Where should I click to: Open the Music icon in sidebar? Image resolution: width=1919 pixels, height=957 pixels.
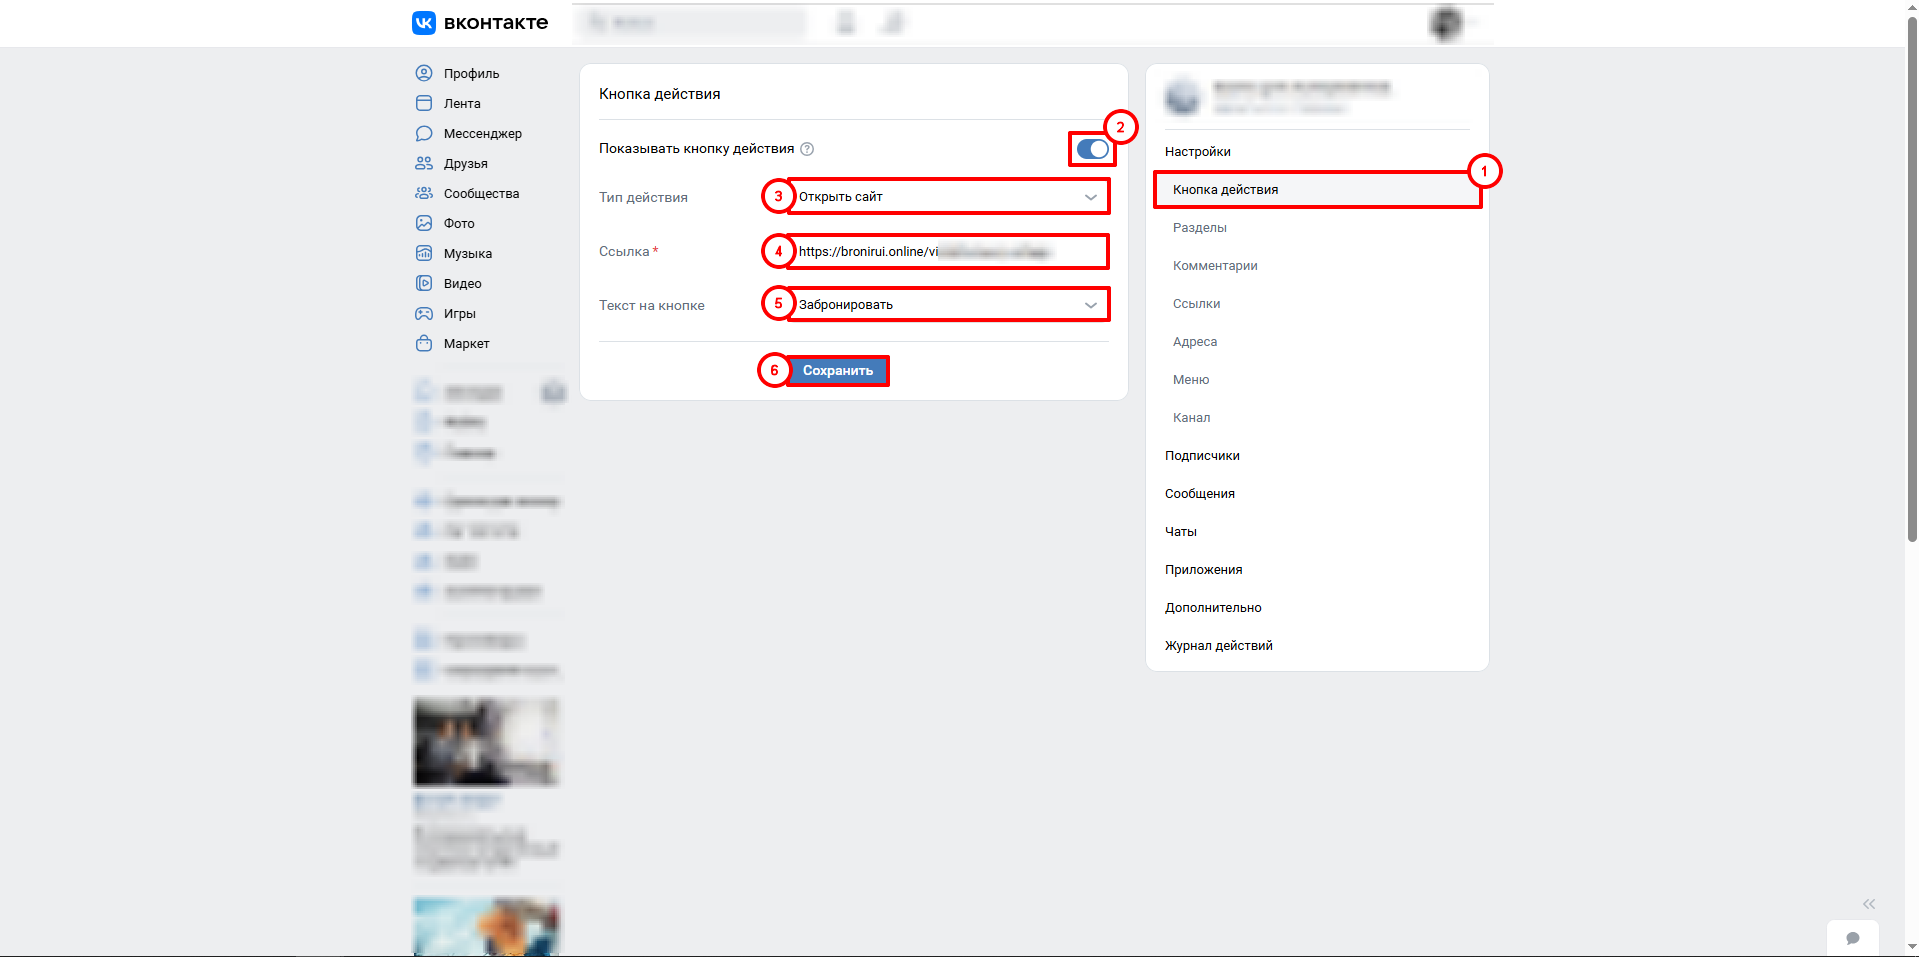tap(424, 253)
